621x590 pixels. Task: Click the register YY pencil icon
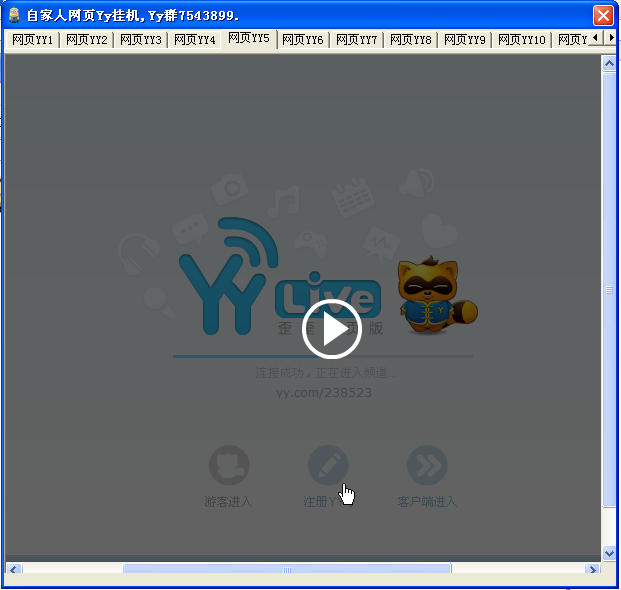328,465
